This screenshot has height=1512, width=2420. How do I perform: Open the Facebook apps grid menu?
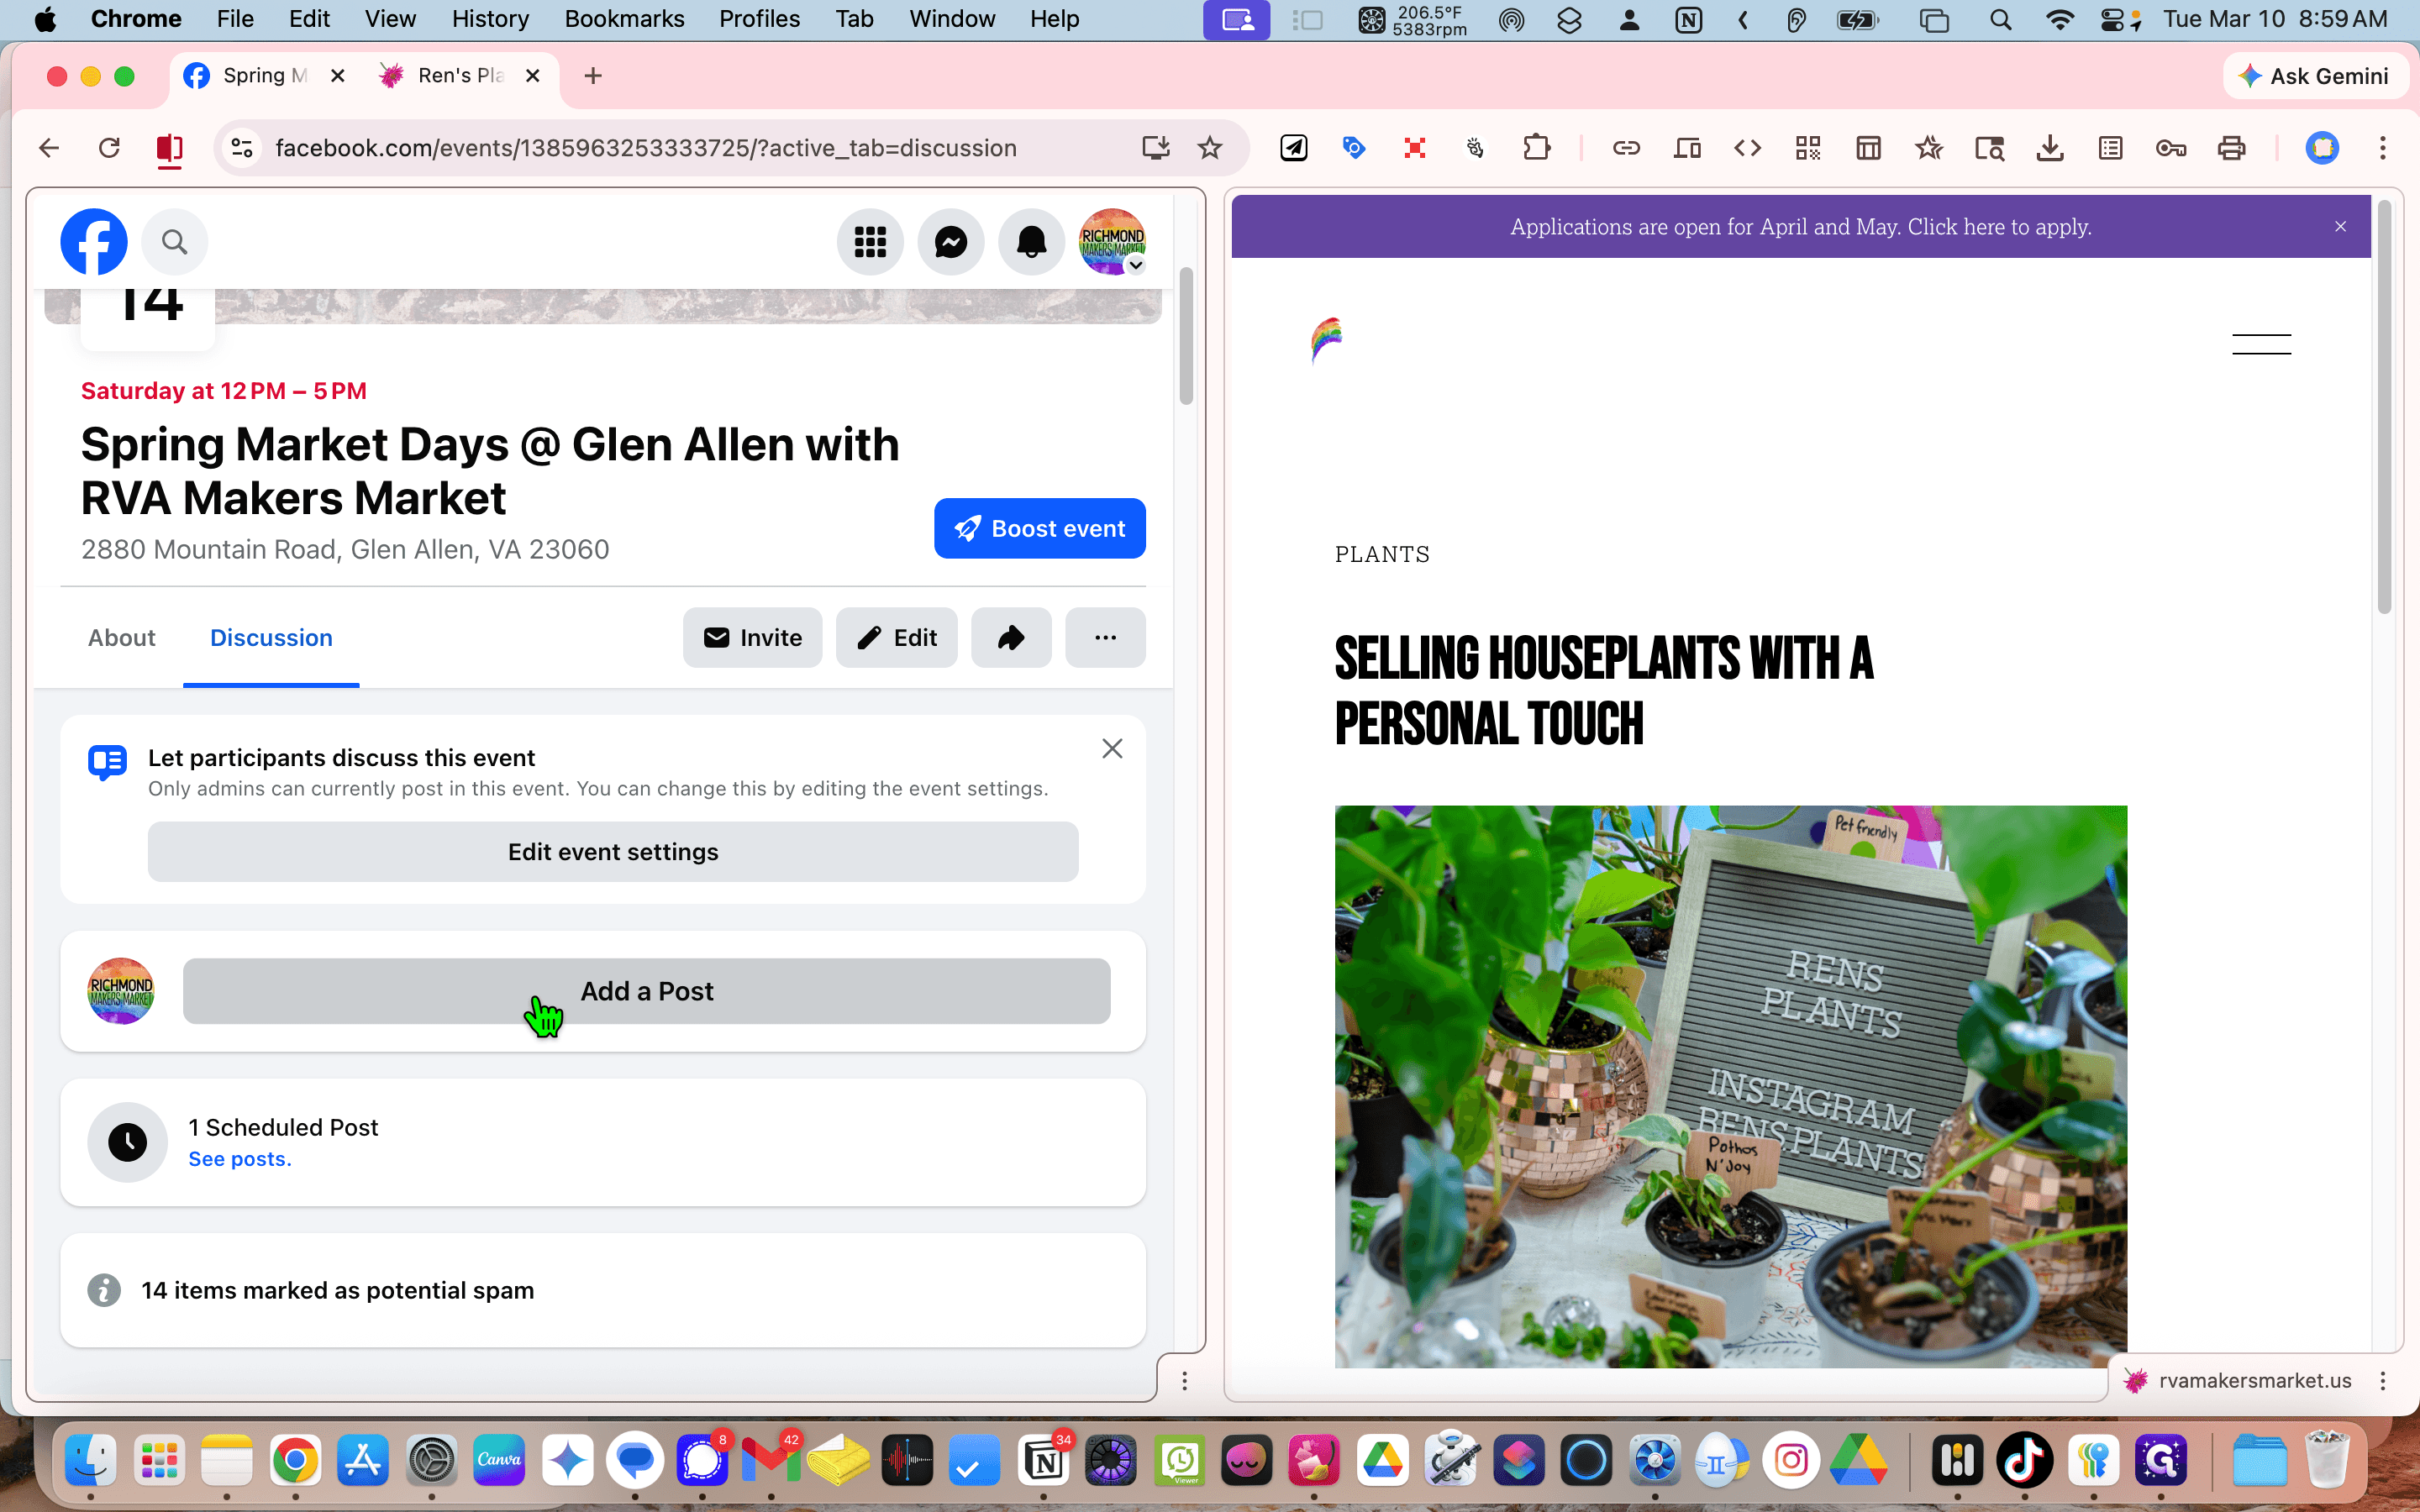[870, 241]
